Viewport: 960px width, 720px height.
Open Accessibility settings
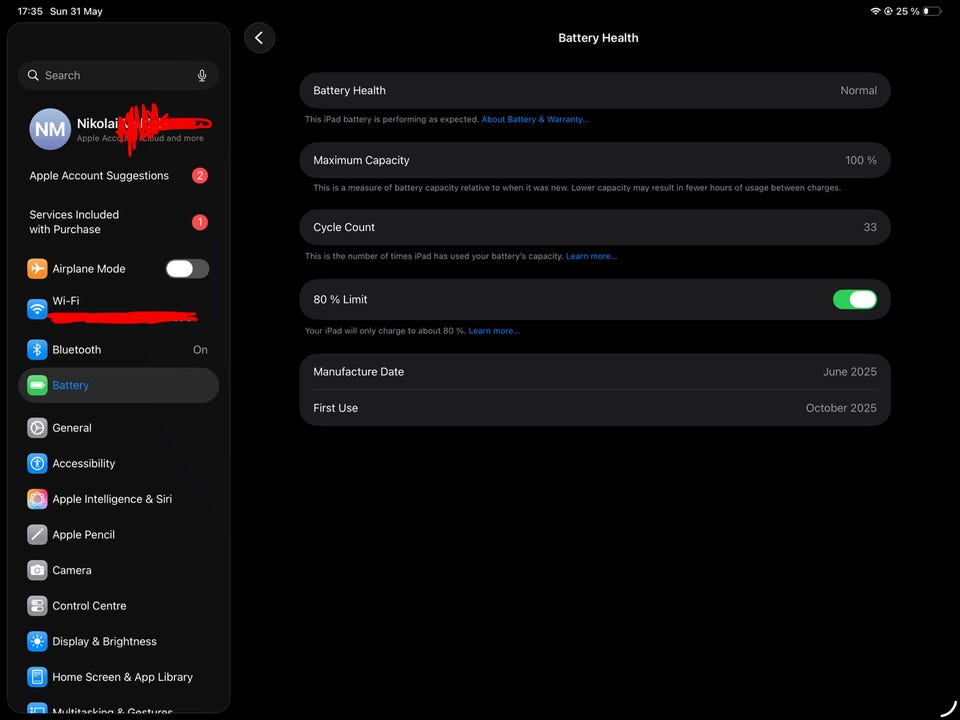point(119,463)
